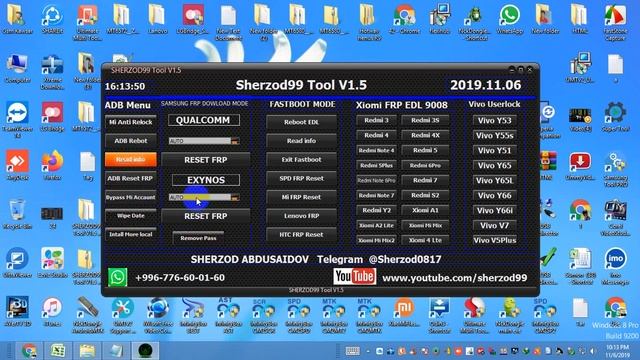
Task: Select Redmi Note 4 in Xiomi FRP list
Action: click(376, 150)
